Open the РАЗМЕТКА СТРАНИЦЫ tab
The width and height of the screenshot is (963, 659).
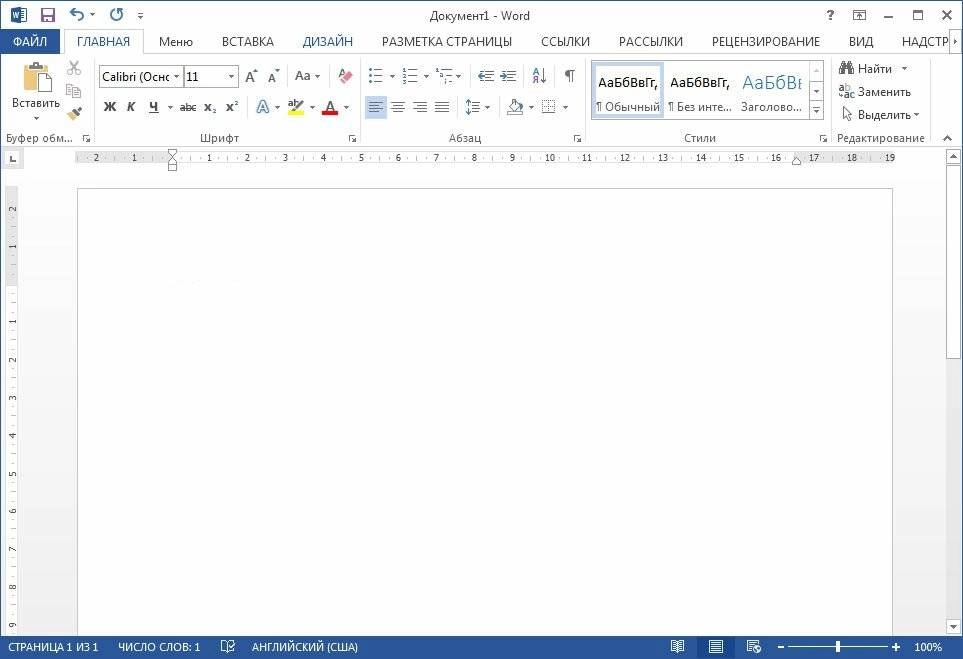[446, 42]
